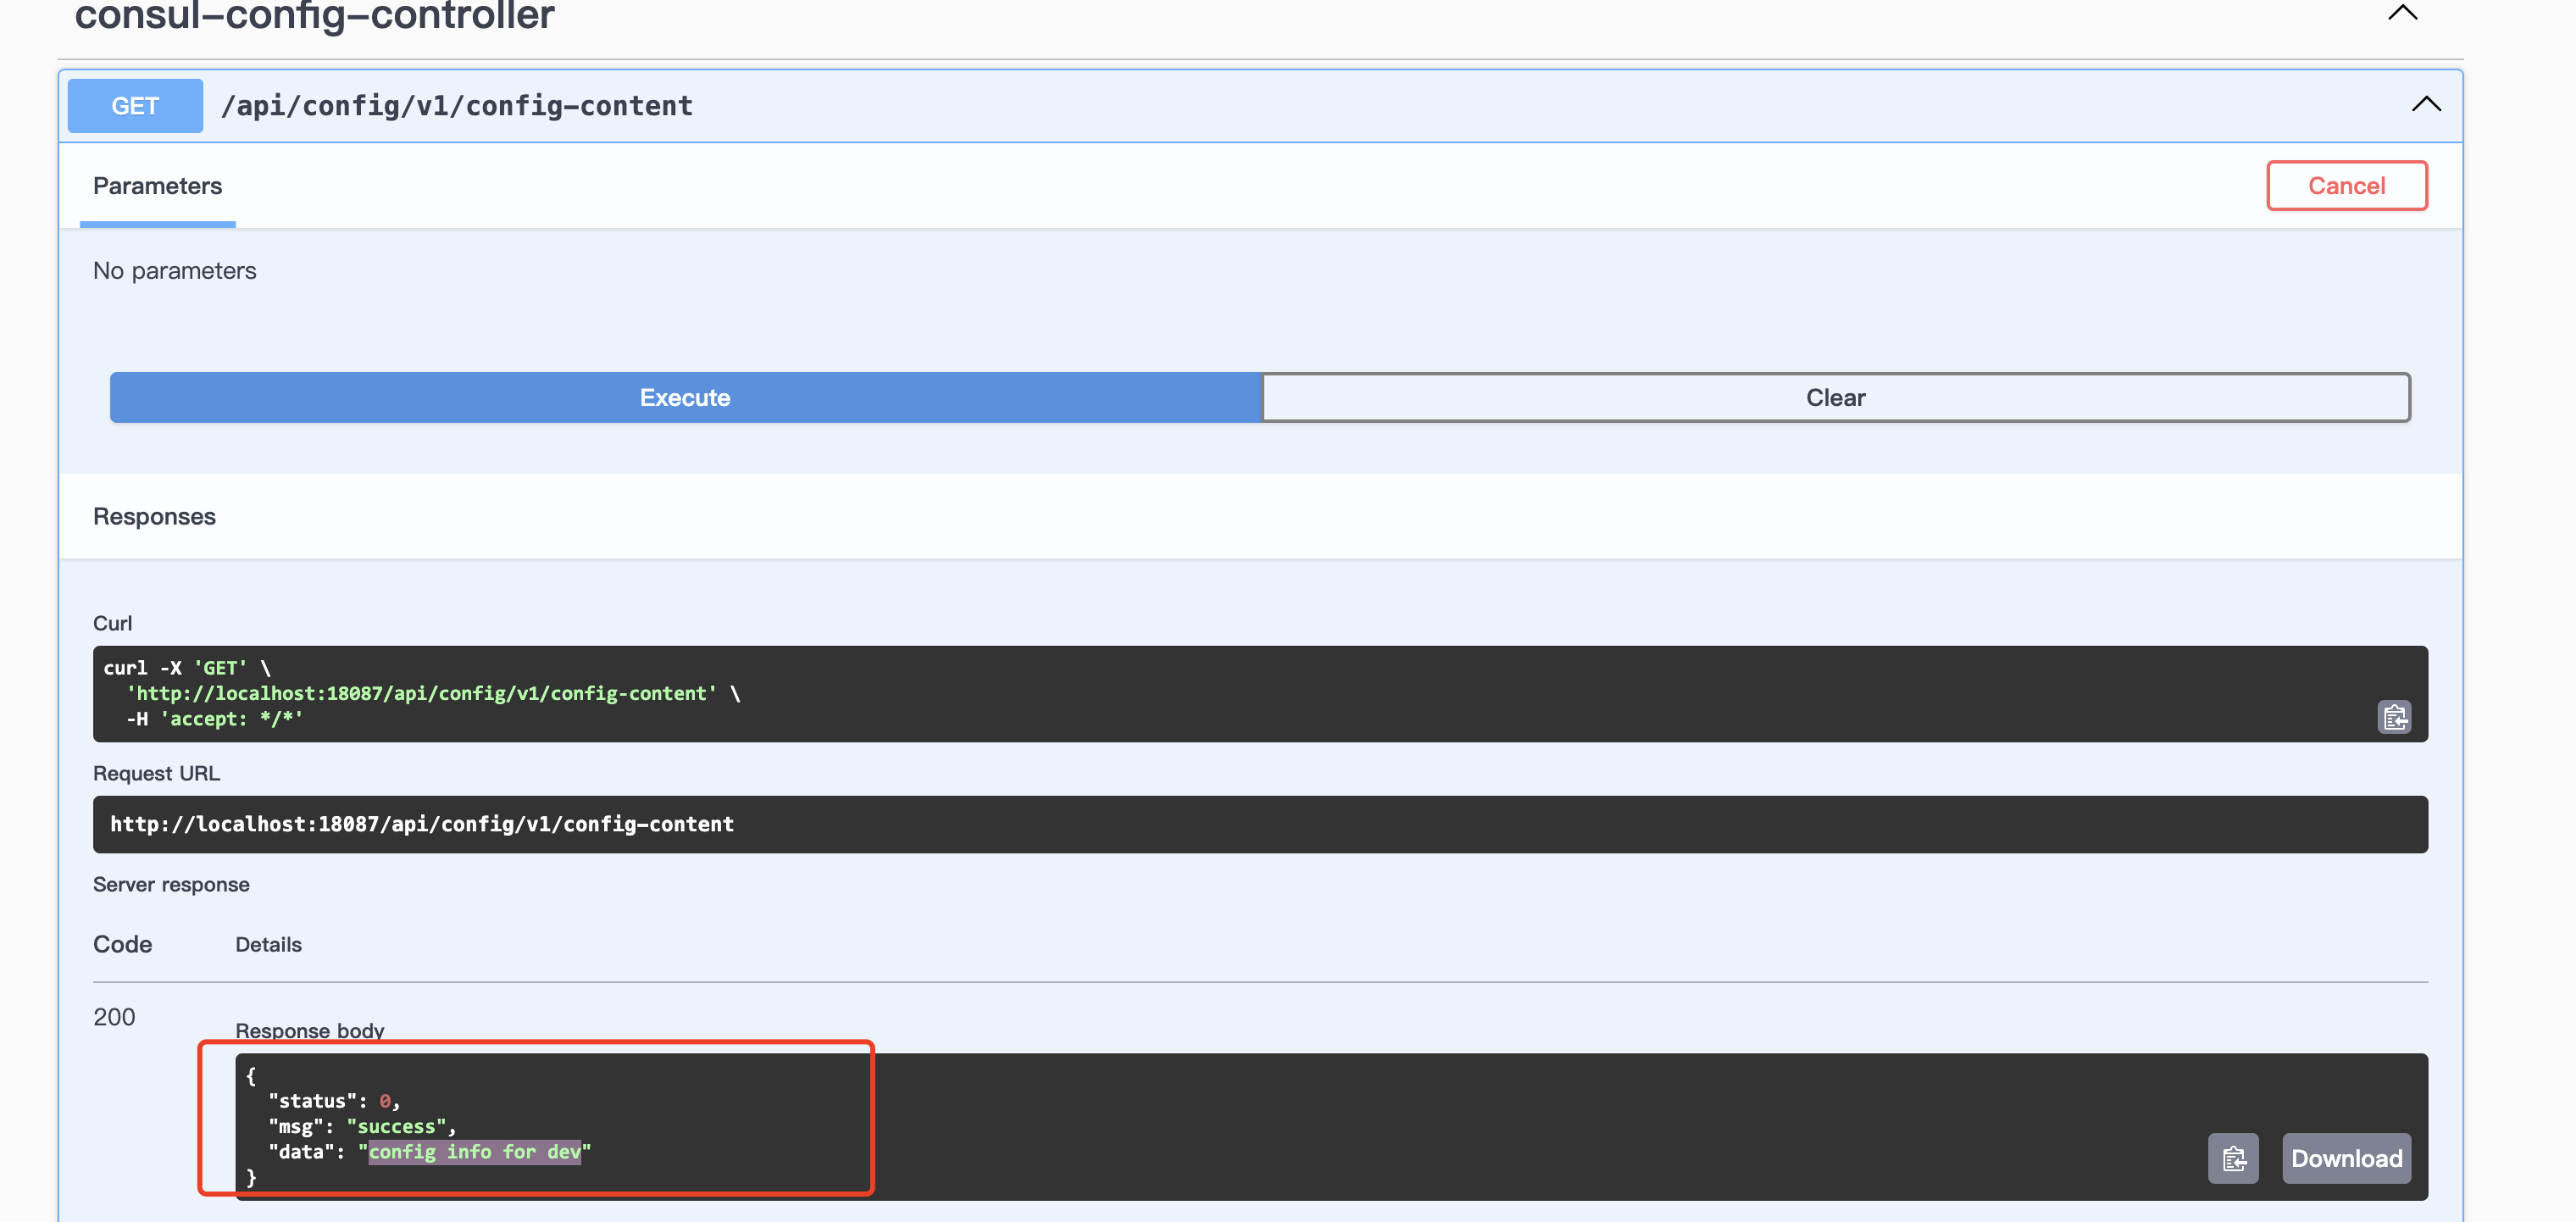Select the Request URL text
This screenshot has height=1222, width=2576.
[421, 824]
